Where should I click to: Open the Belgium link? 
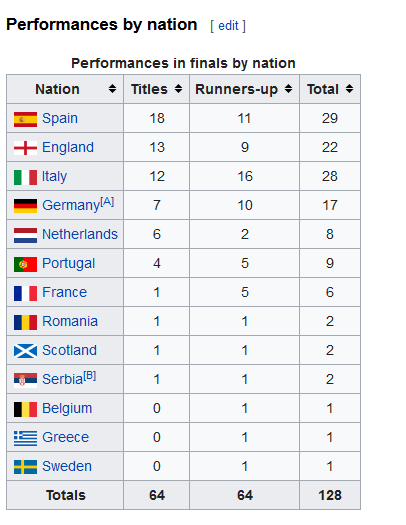click(x=67, y=409)
